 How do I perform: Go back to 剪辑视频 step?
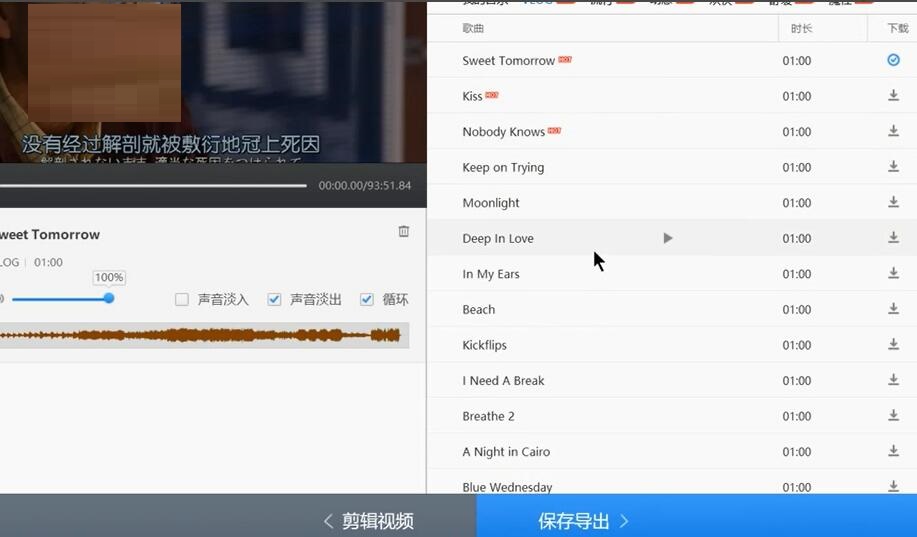(368, 521)
